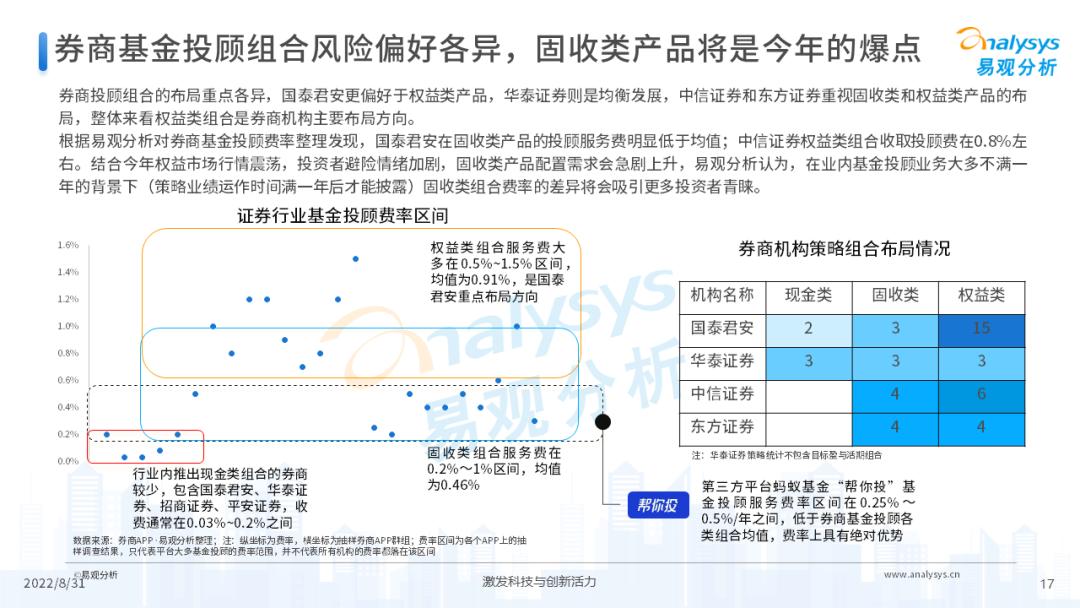Screen dimensions: 1080x608
Task: Click the 2022/8/31 date in footer
Action: (x=54, y=584)
